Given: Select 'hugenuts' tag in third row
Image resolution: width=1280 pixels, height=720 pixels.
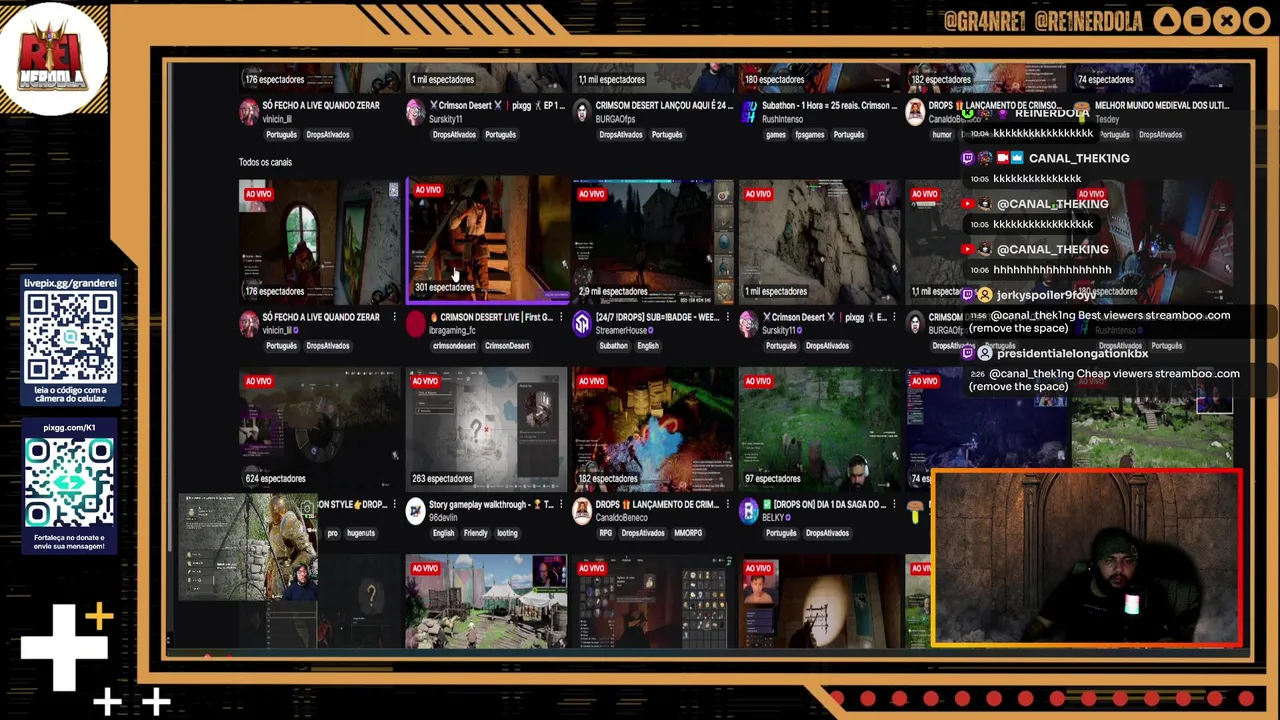Looking at the screenshot, I should [360, 533].
